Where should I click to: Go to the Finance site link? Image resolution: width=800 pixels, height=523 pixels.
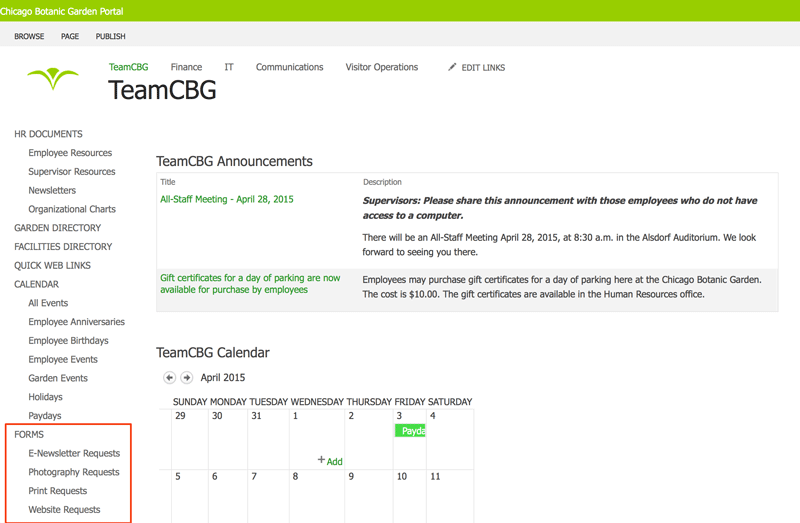tap(186, 67)
